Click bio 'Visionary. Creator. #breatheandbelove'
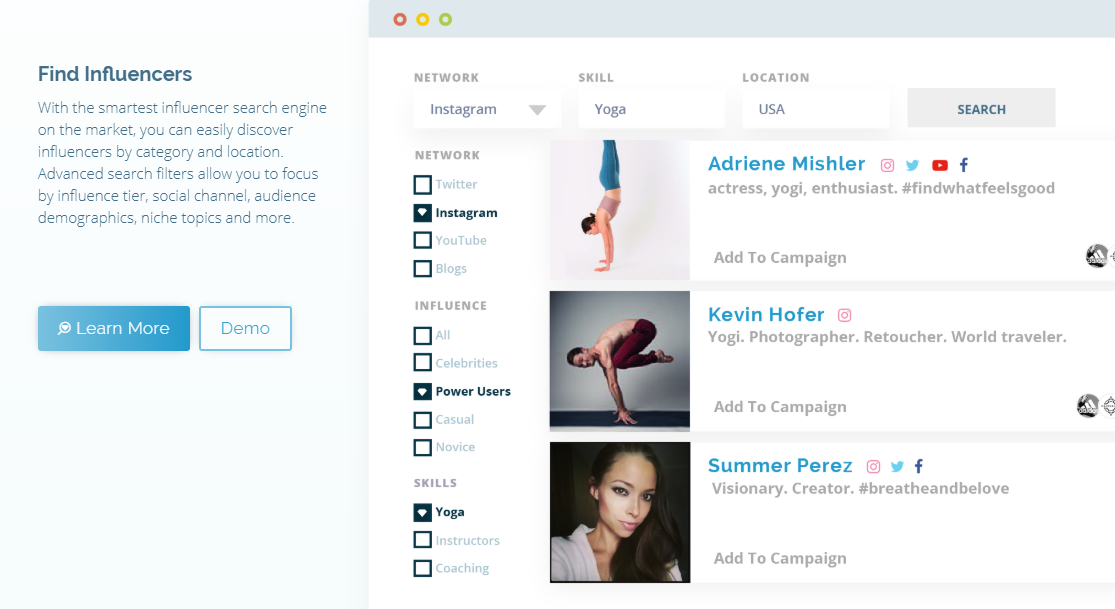Viewport: 1115px width, 609px height. [860, 488]
